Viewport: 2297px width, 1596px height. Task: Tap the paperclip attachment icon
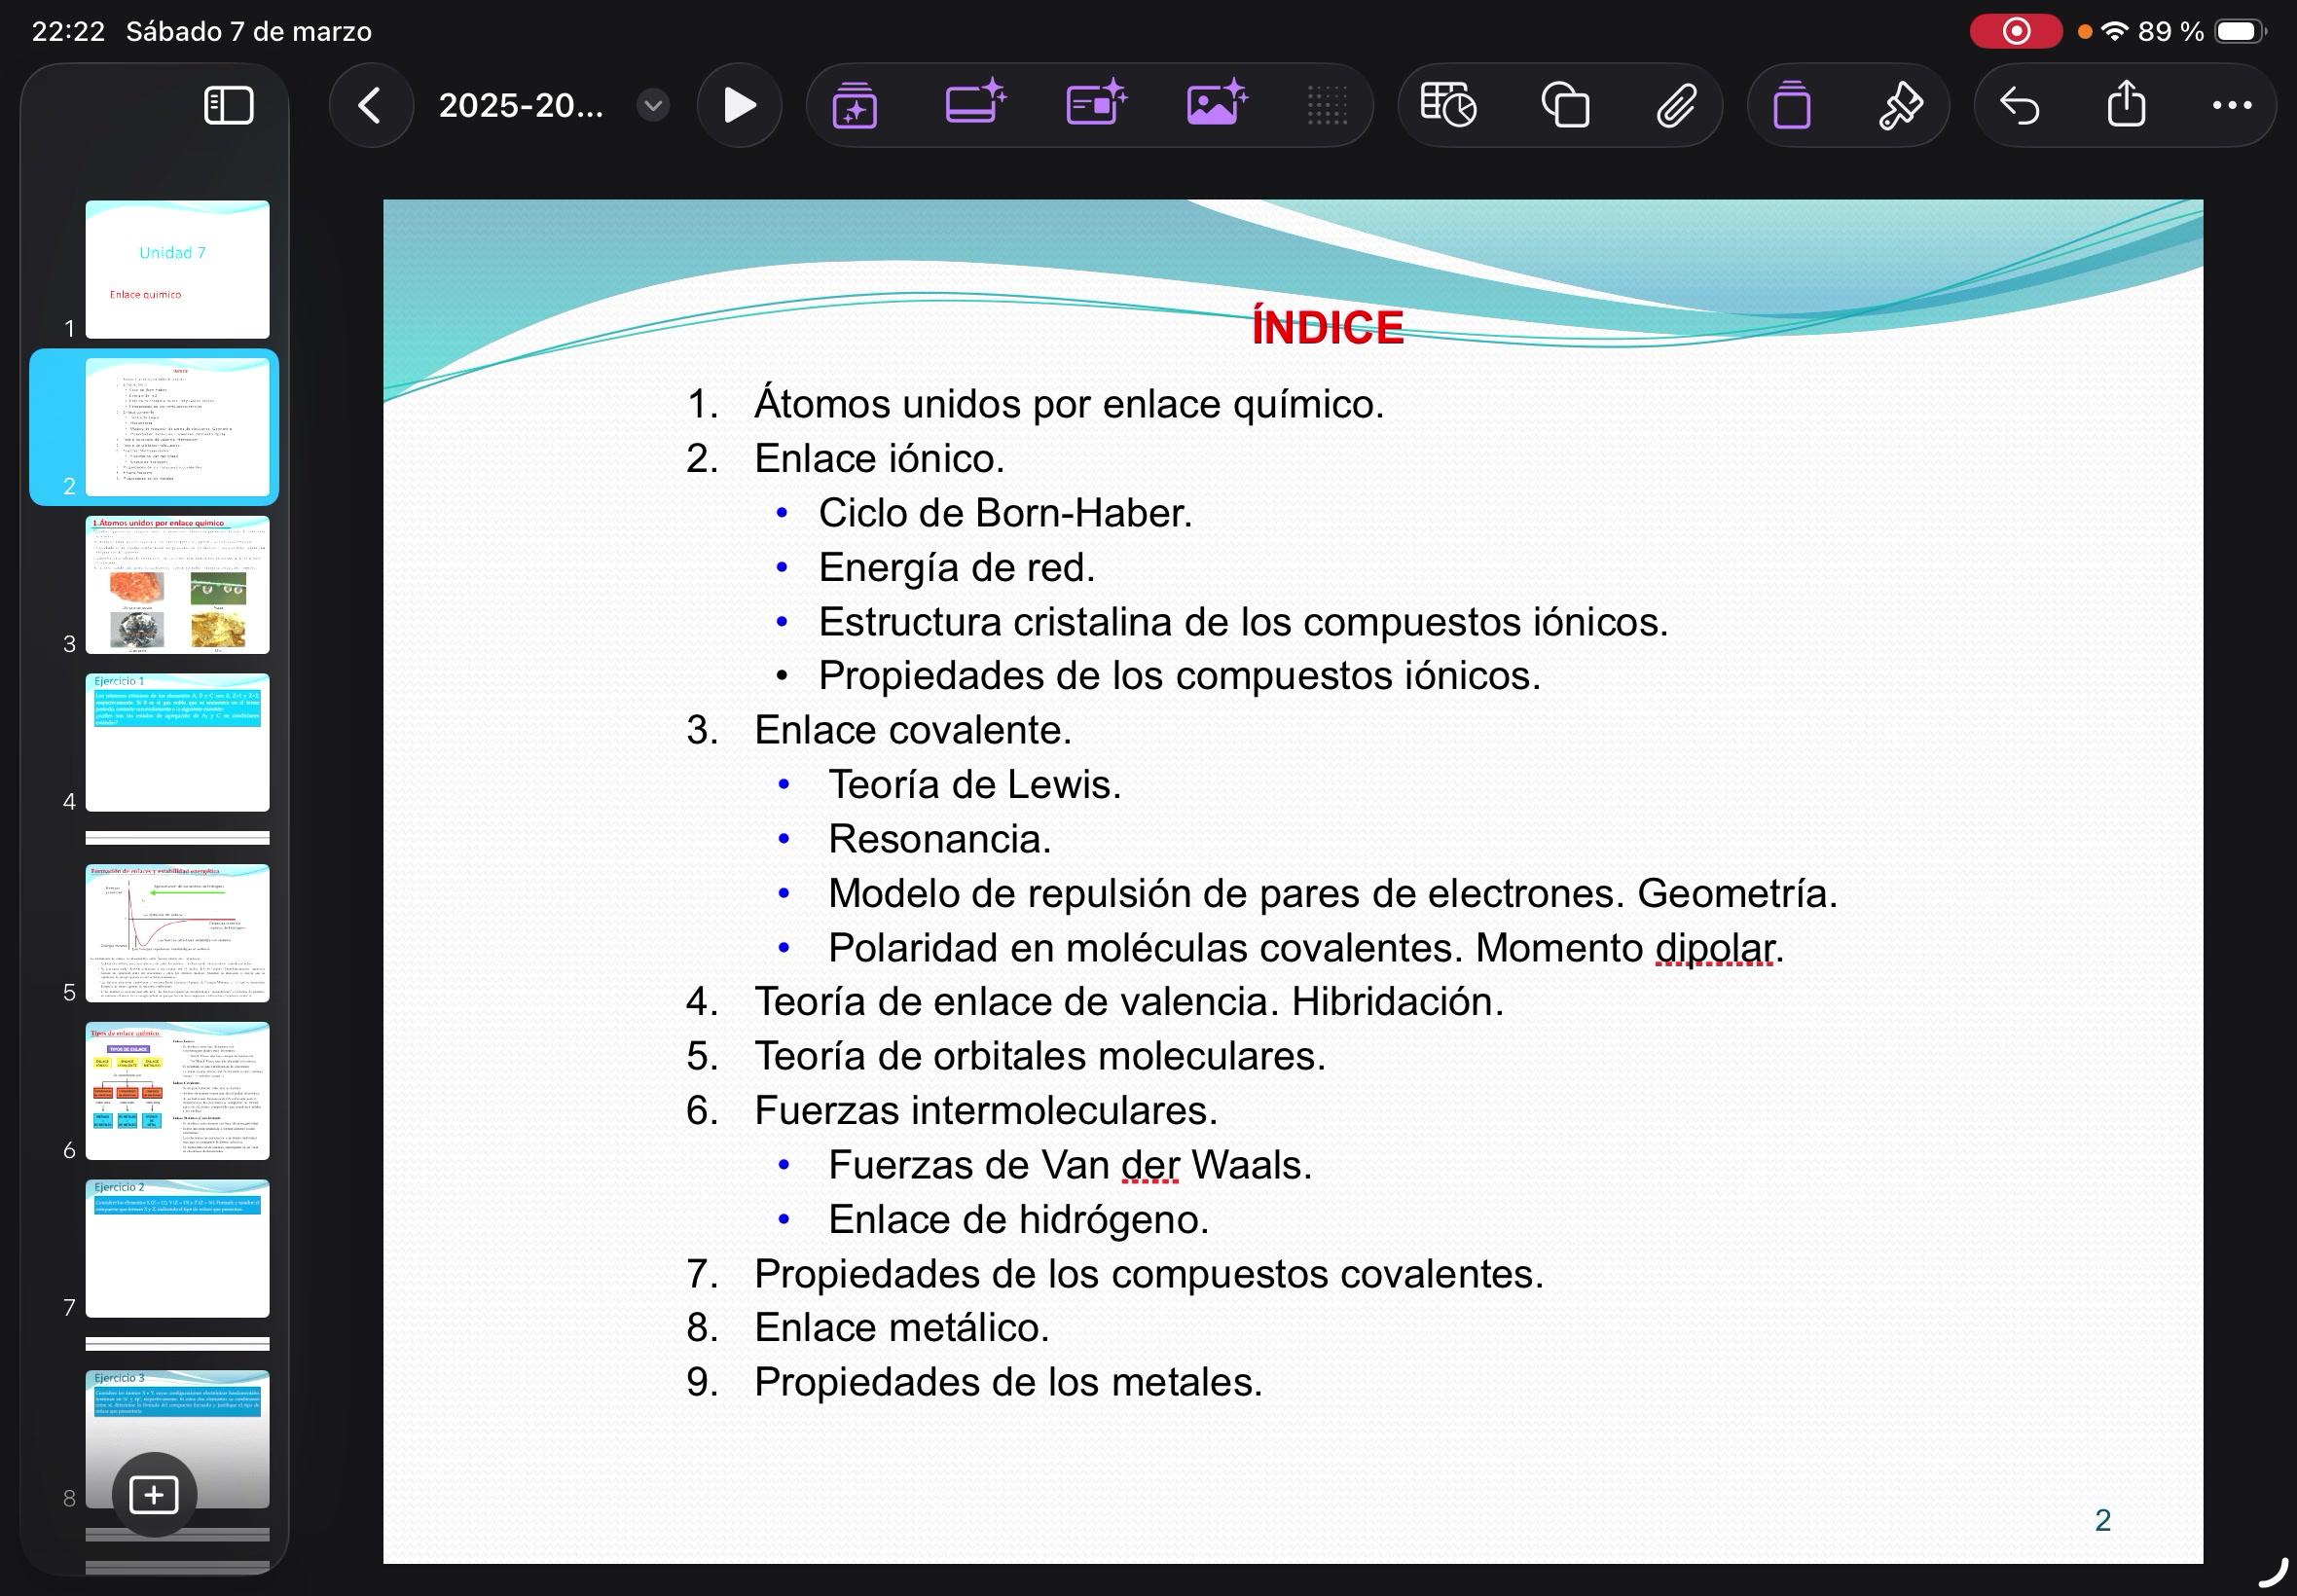[1677, 105]
